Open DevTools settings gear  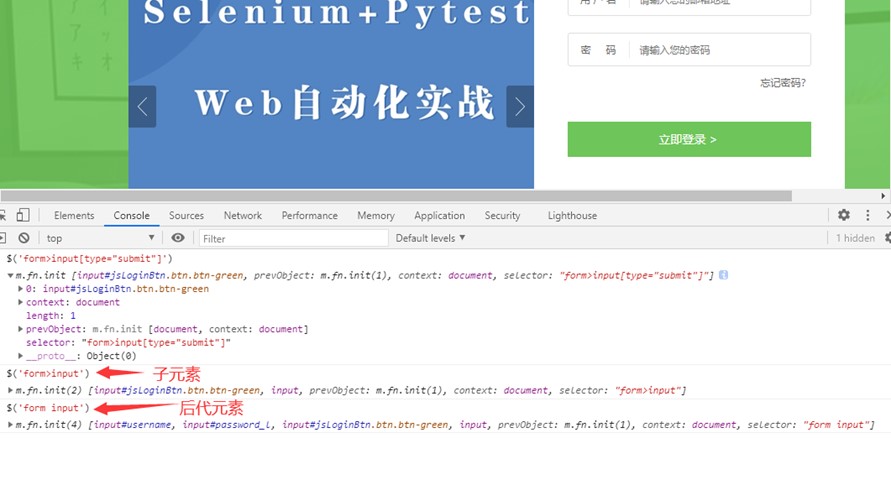tap(844, 215)
